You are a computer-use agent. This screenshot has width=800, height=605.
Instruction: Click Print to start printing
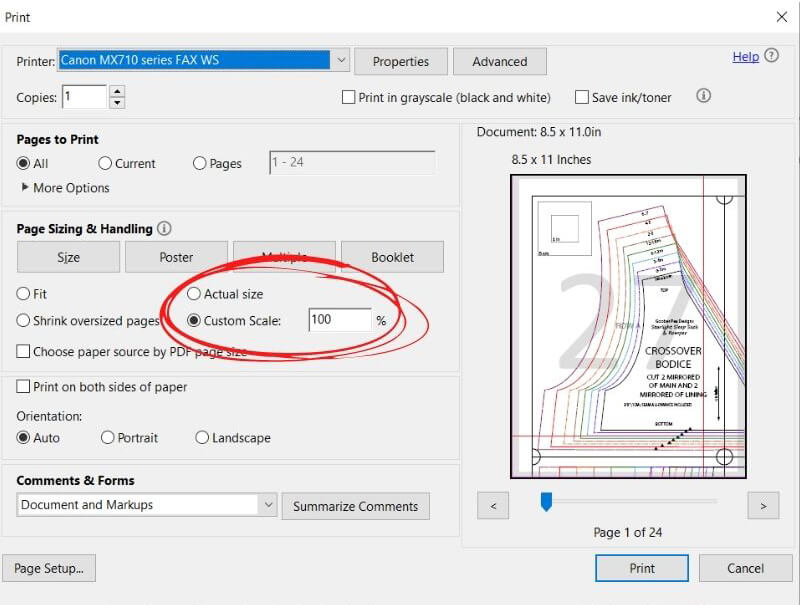(641, 568)
